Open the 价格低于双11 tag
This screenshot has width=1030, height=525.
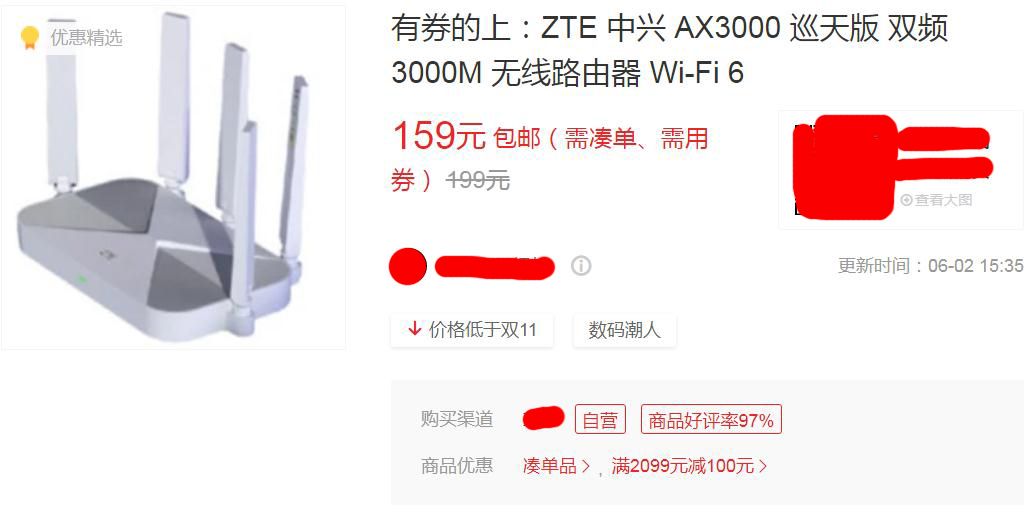coord(472,330)
